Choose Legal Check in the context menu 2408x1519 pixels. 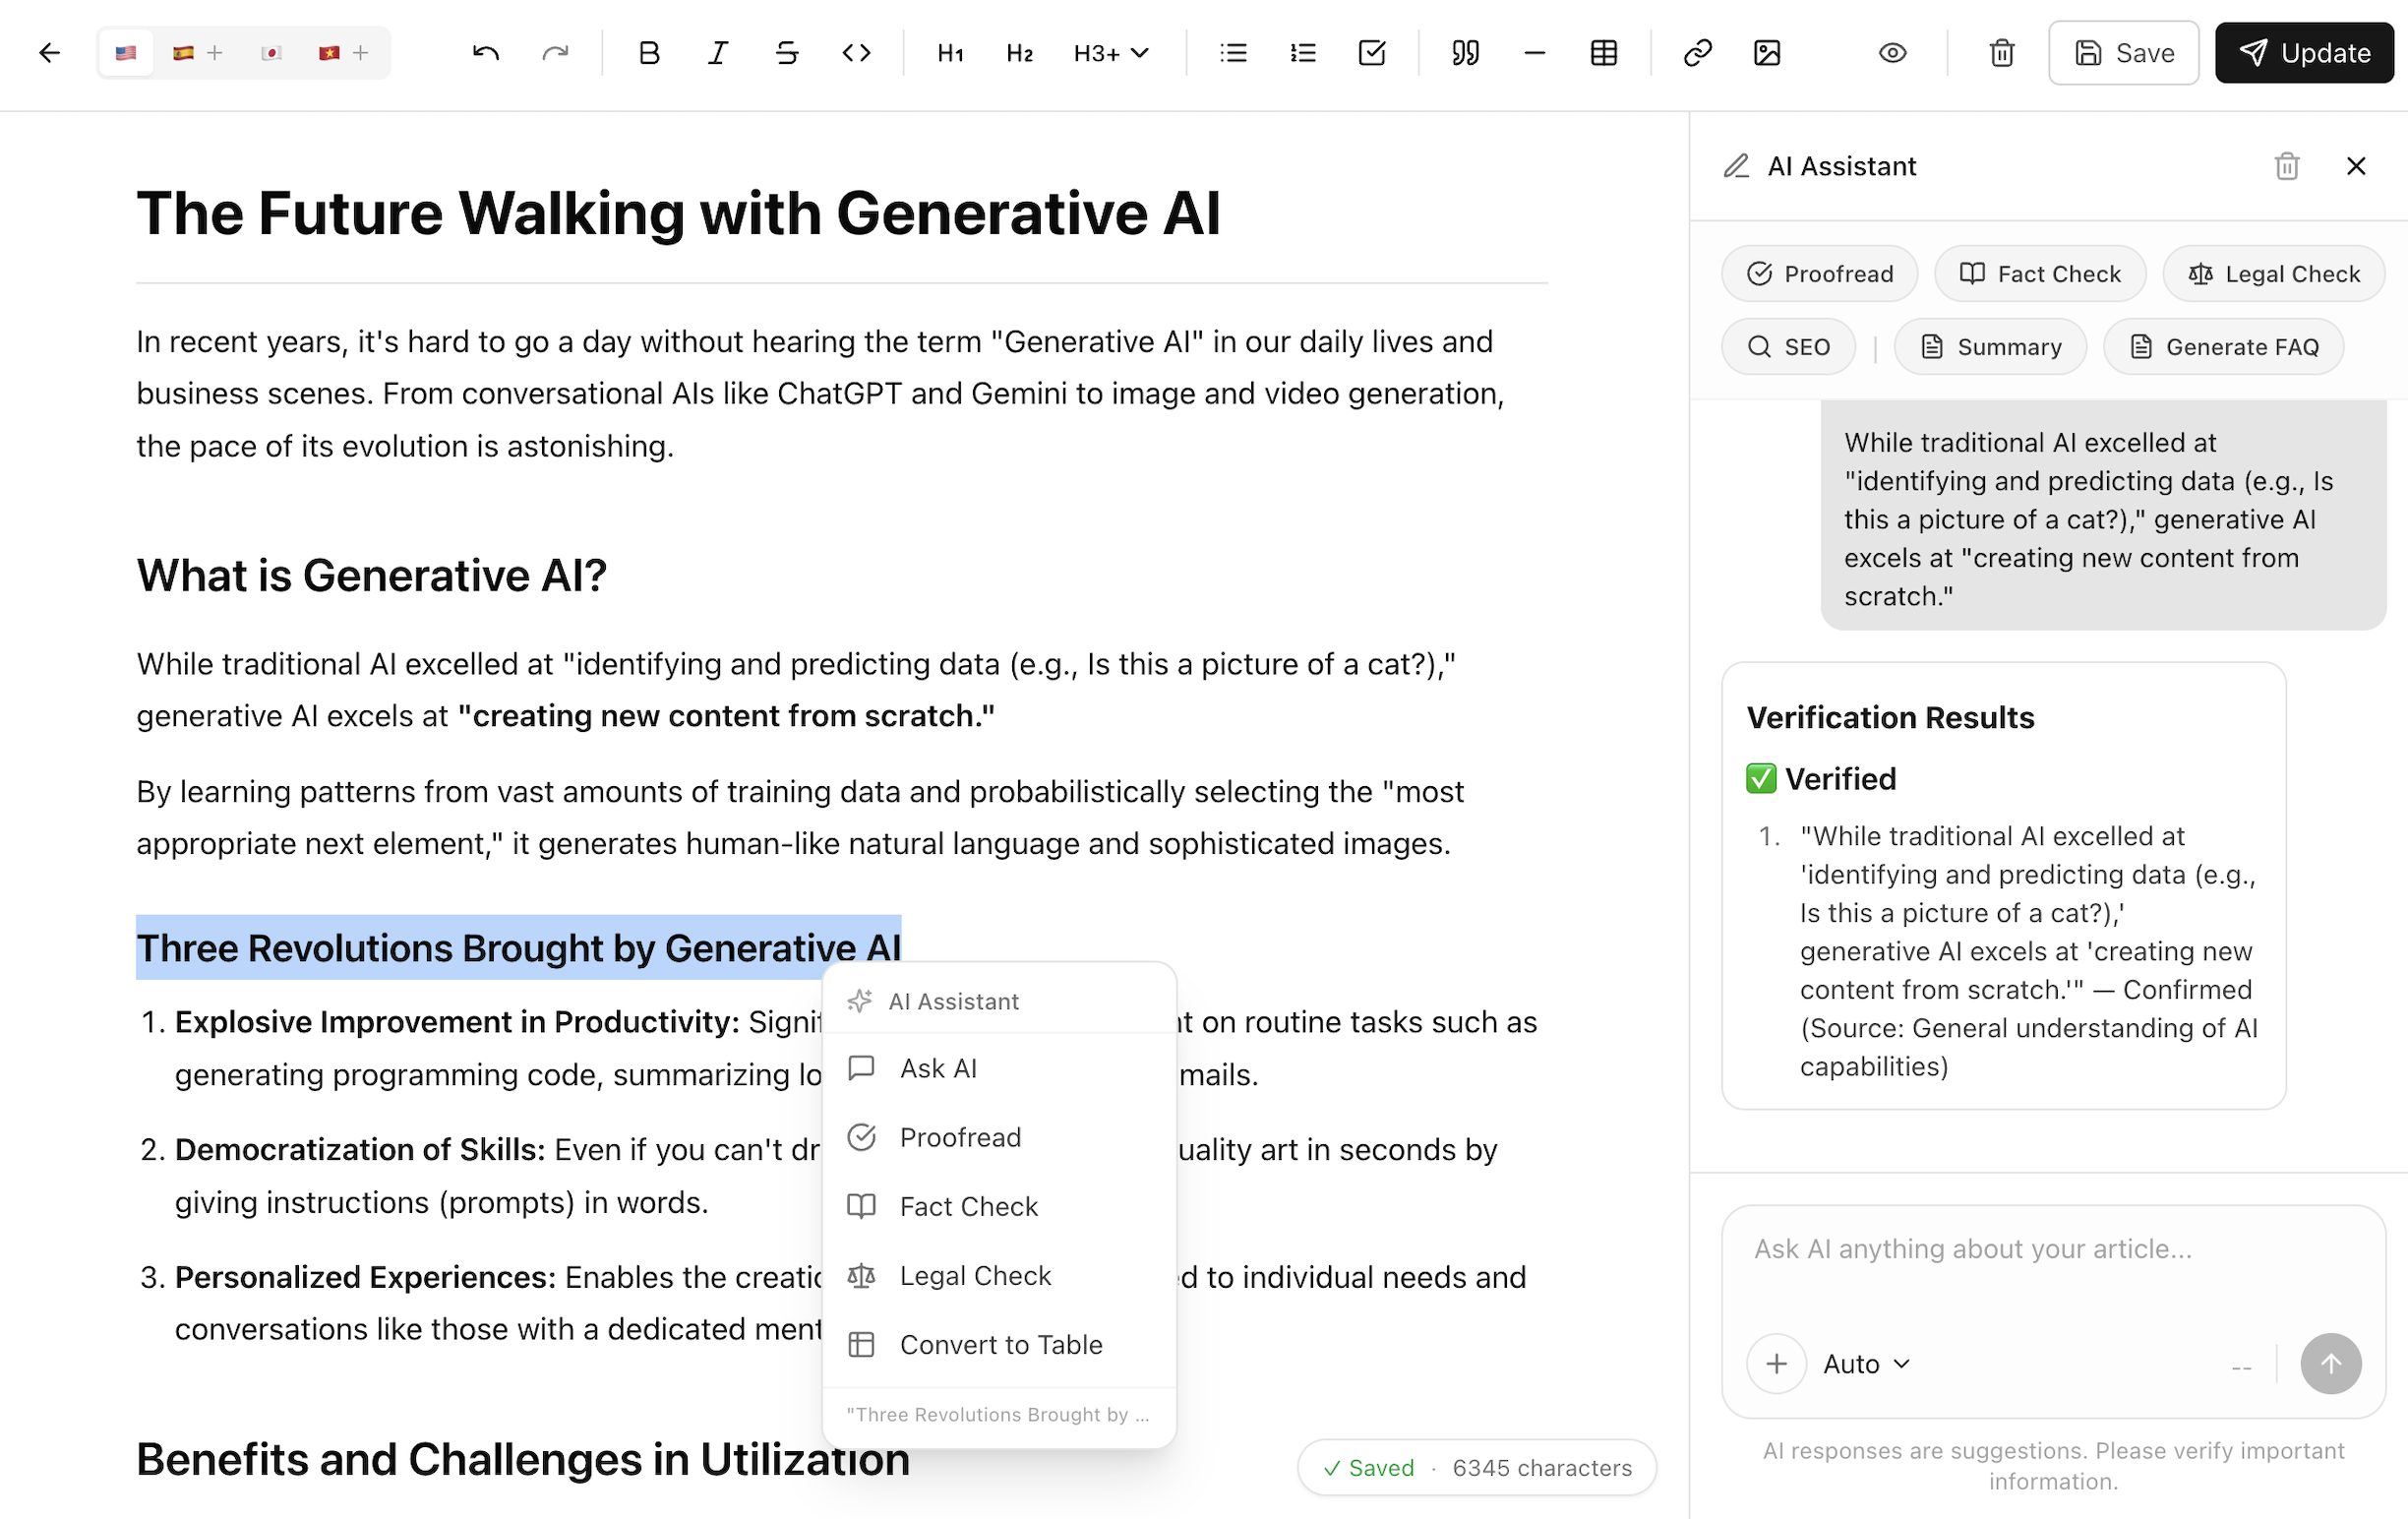coord(999,1276)
